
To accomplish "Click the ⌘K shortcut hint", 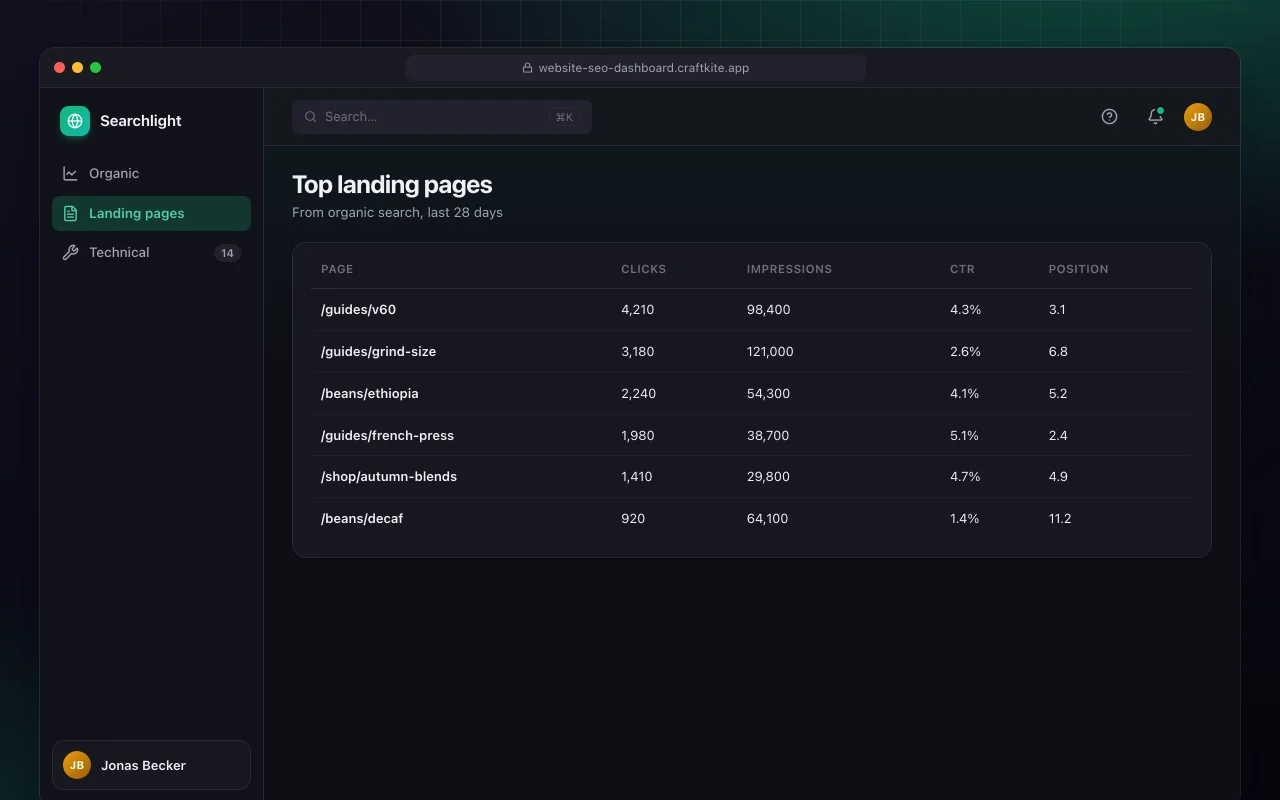I will click(564, 117).
